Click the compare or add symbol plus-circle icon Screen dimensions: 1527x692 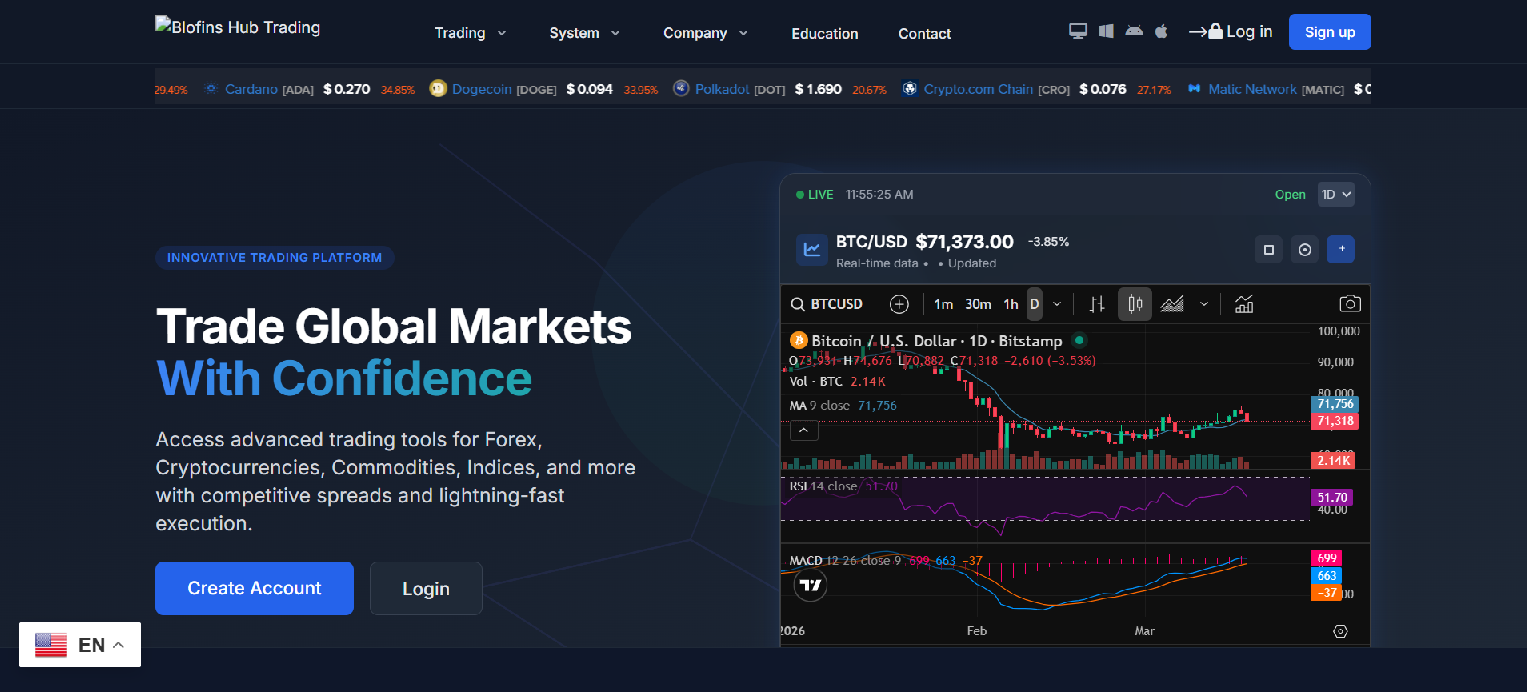point(899,304)
